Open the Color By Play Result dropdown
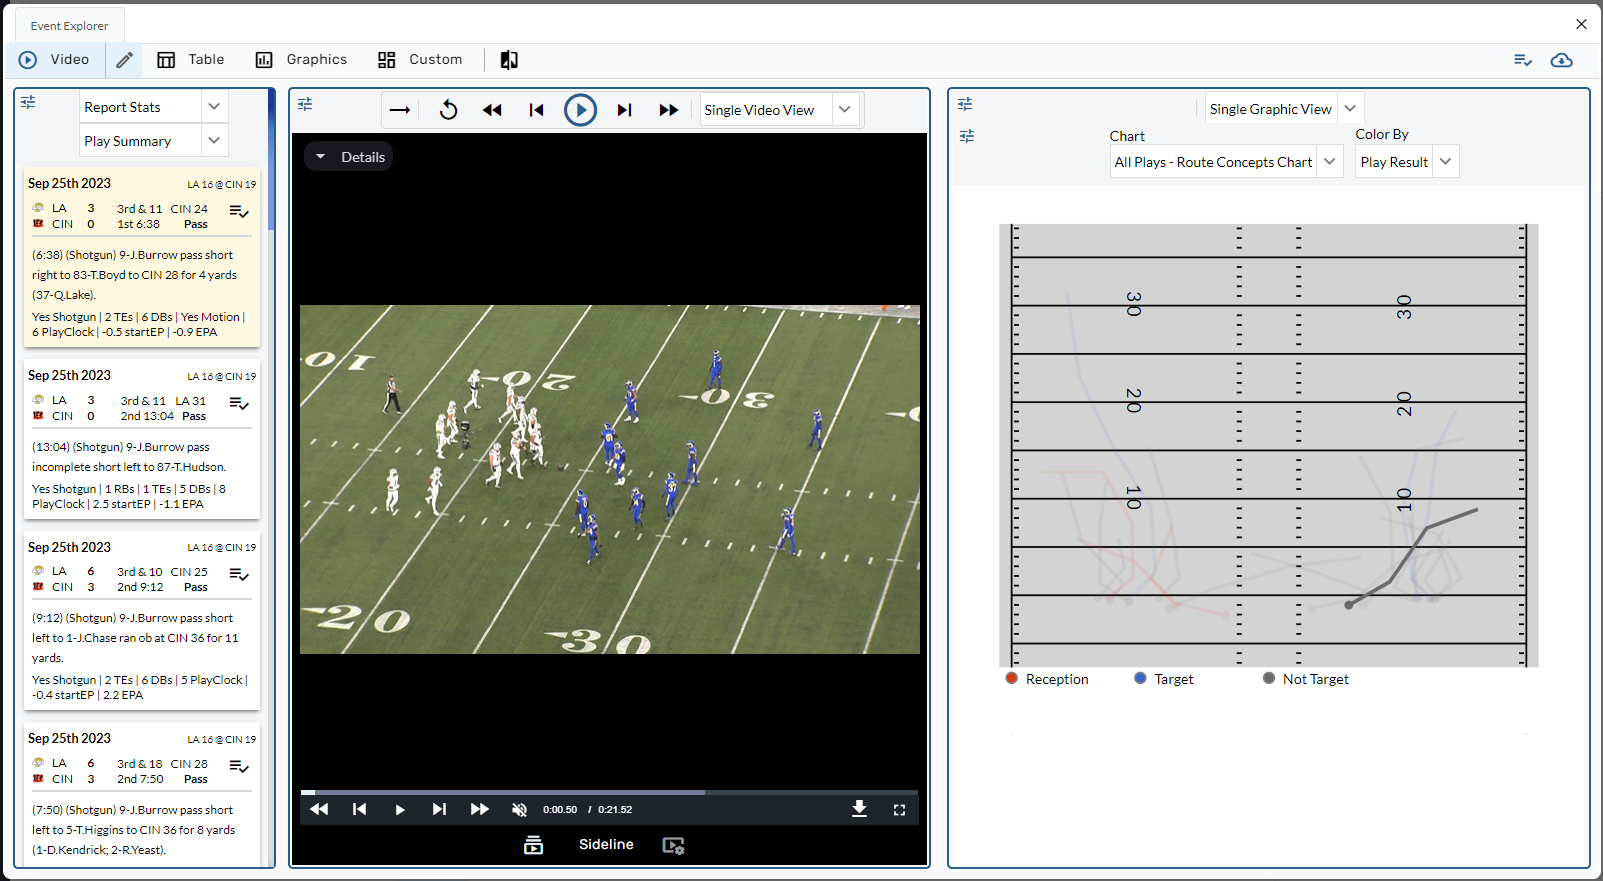1603x881 pixels. pos(1445,162)
